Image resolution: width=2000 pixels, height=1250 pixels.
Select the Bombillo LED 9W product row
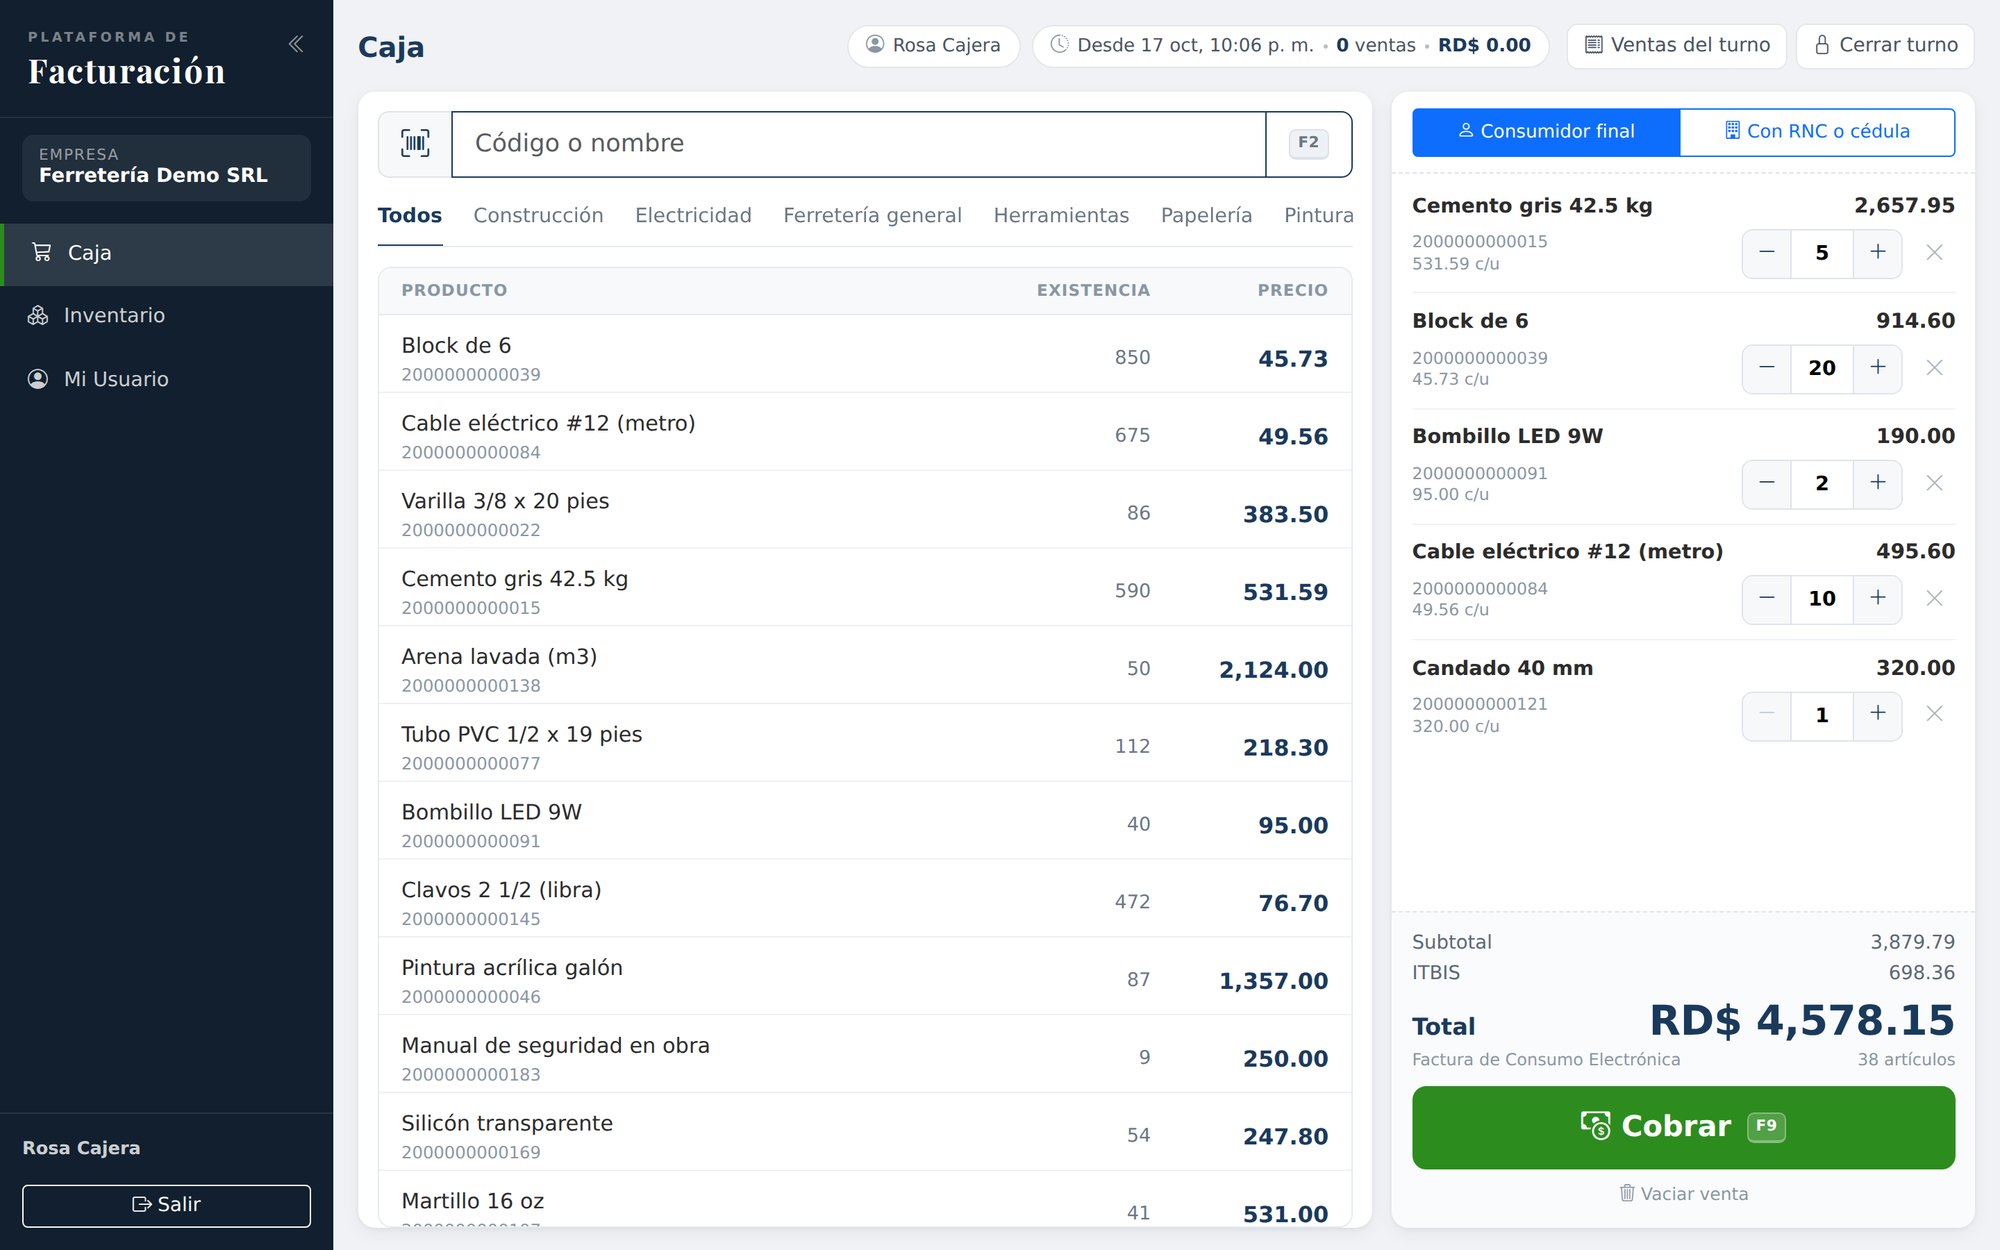pos(865,822)
